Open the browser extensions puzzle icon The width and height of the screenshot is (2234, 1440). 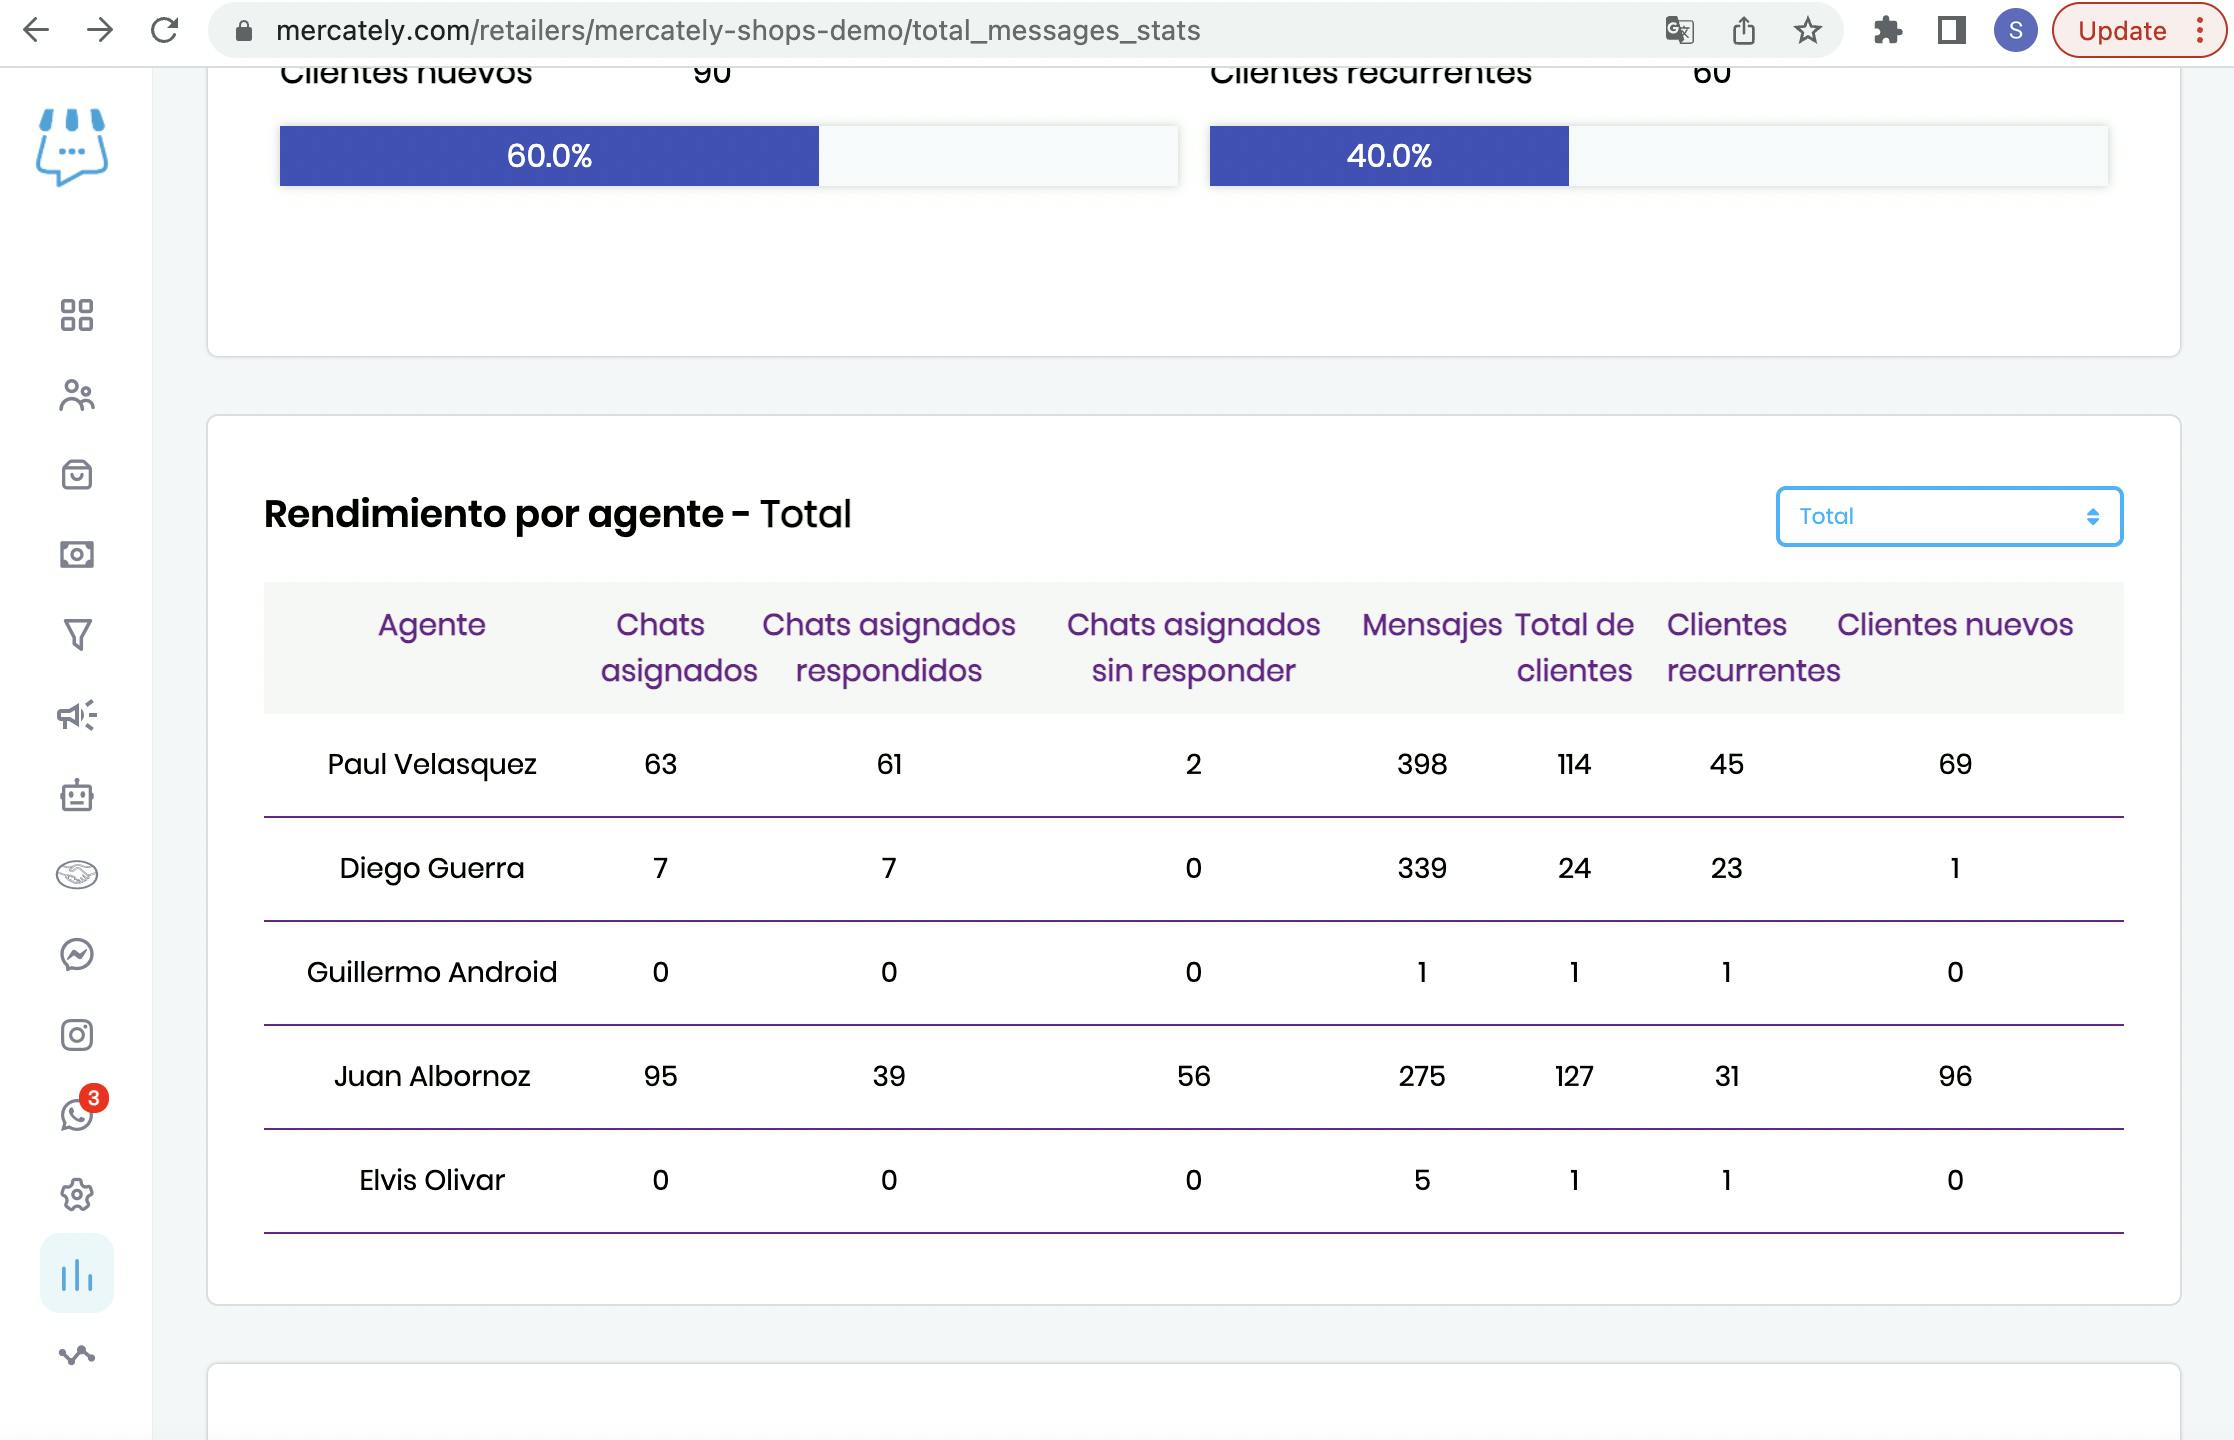pyautogui.click(x=1887, y=30)
